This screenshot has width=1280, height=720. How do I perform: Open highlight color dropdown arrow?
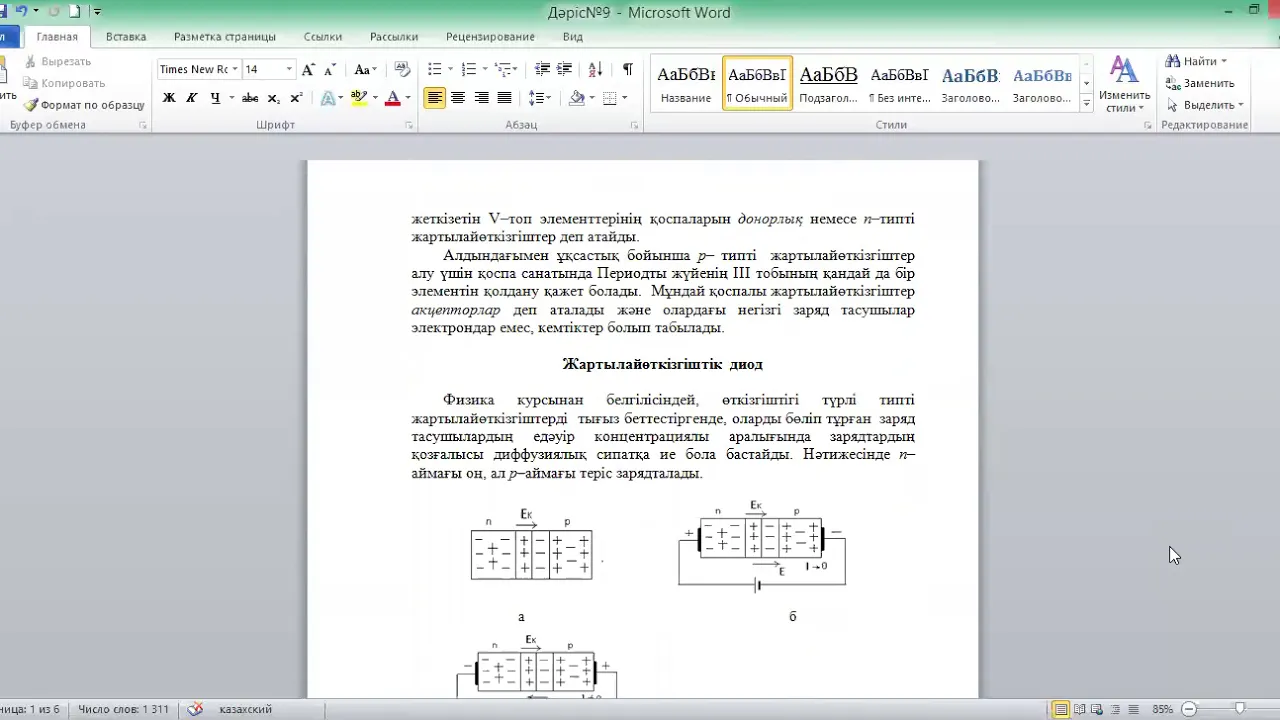(375, 98)
